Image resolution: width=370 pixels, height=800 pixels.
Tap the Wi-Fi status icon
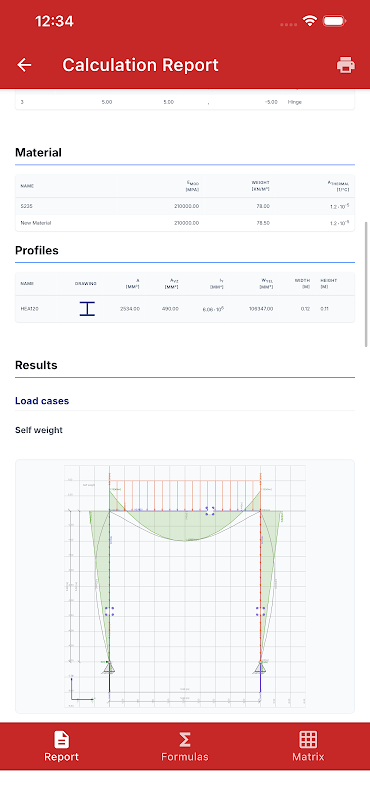pos(309,21)
